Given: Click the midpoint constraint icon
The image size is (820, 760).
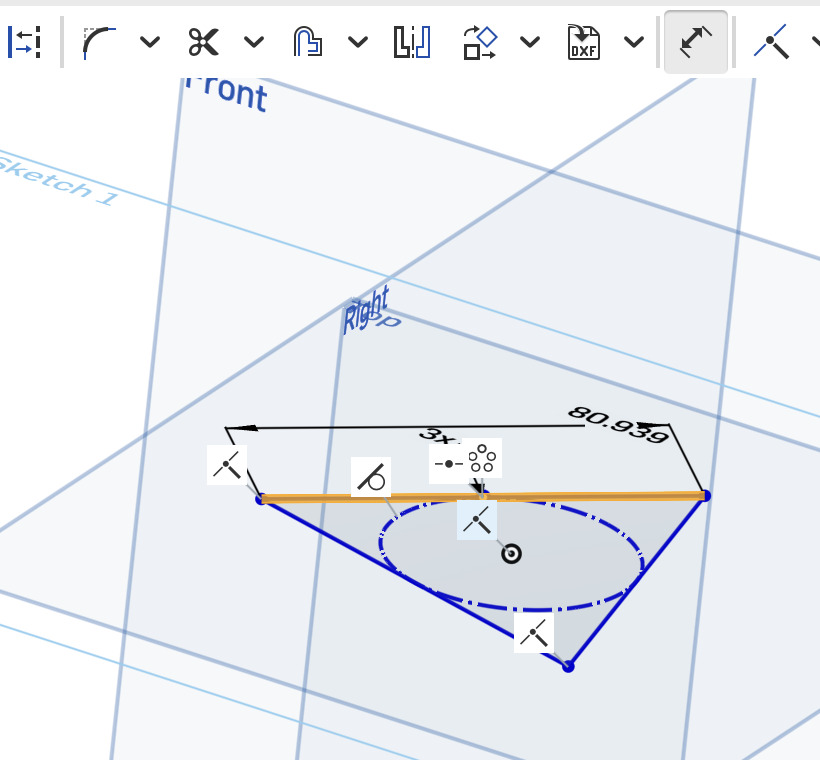Looking at the screenshot, I should (448, 463).
